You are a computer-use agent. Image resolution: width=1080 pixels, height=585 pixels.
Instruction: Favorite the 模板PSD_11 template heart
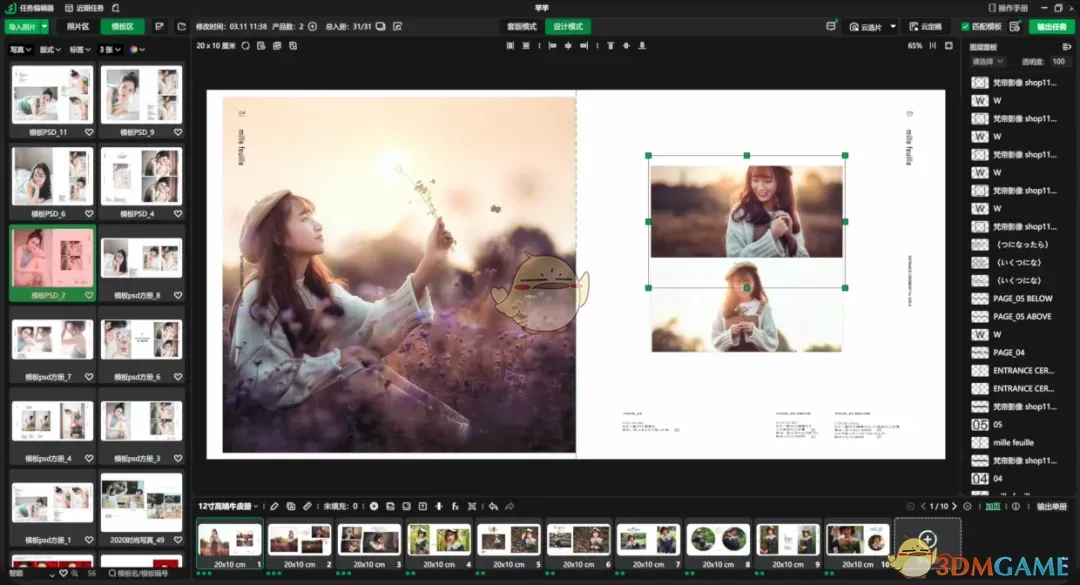coord(89,132)
